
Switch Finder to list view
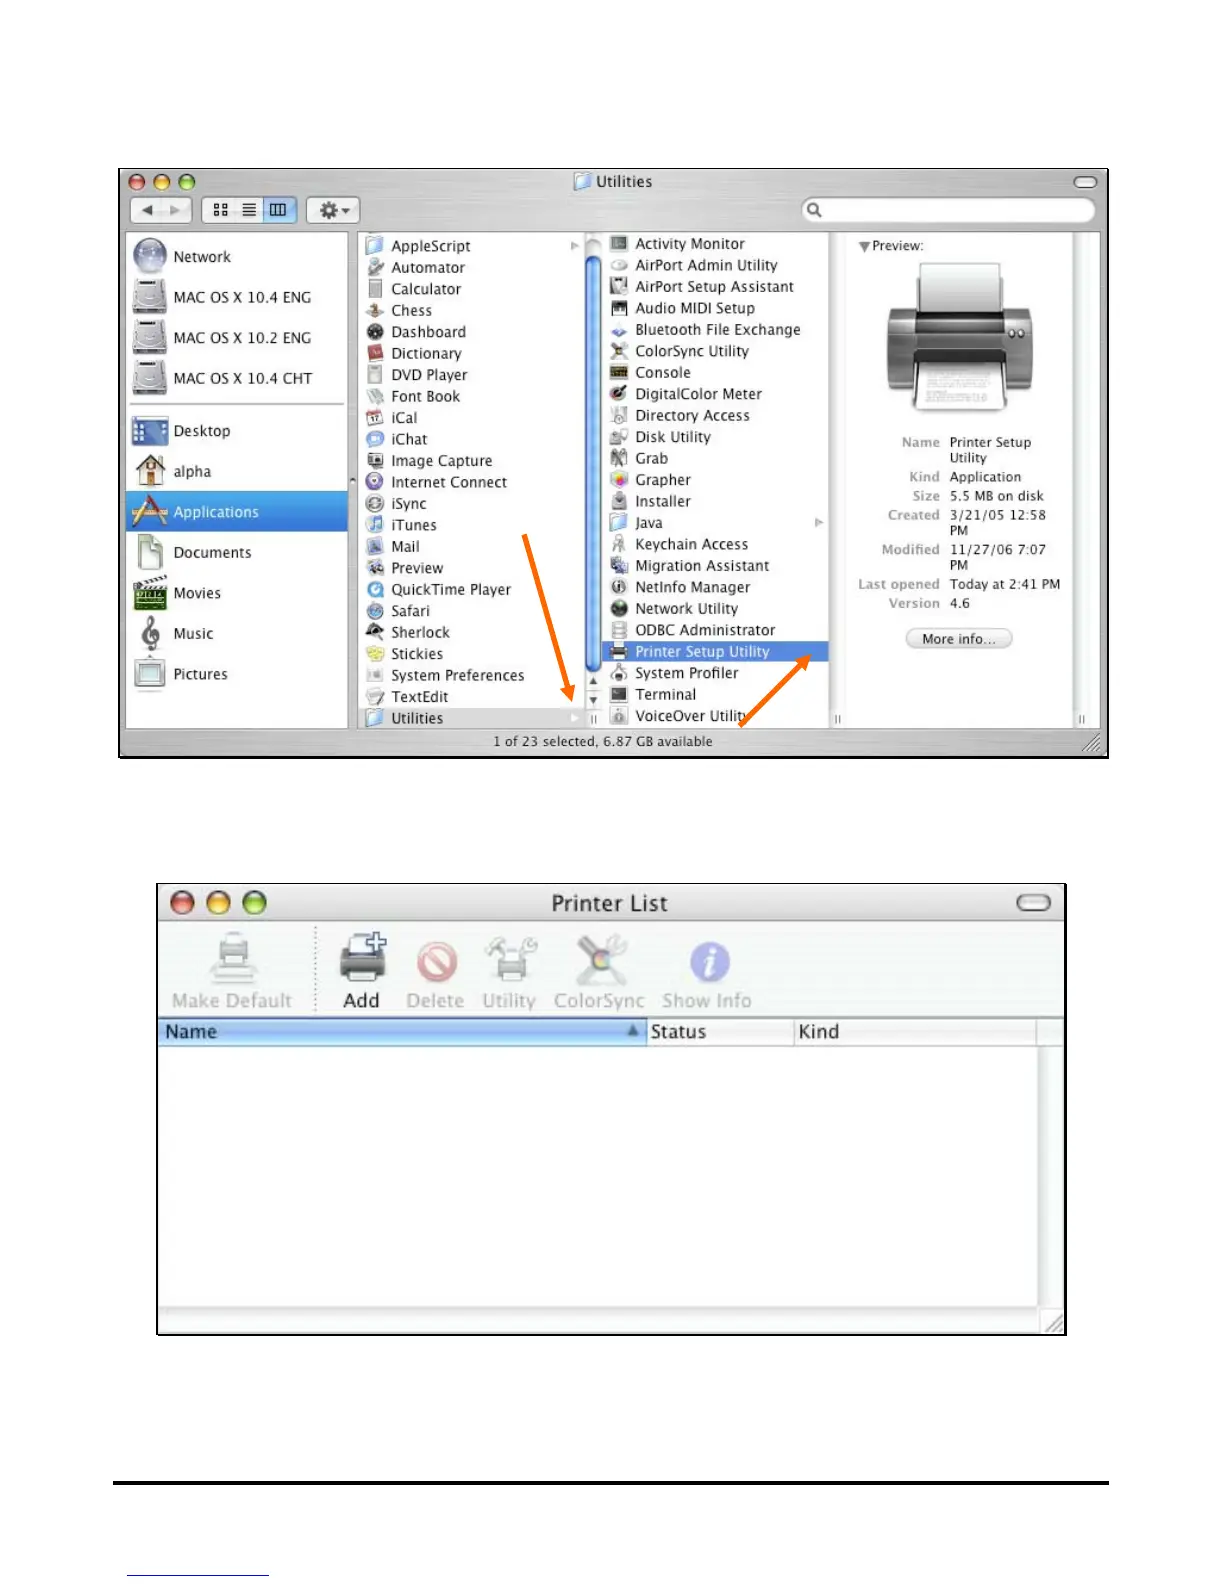coord(249,210)
